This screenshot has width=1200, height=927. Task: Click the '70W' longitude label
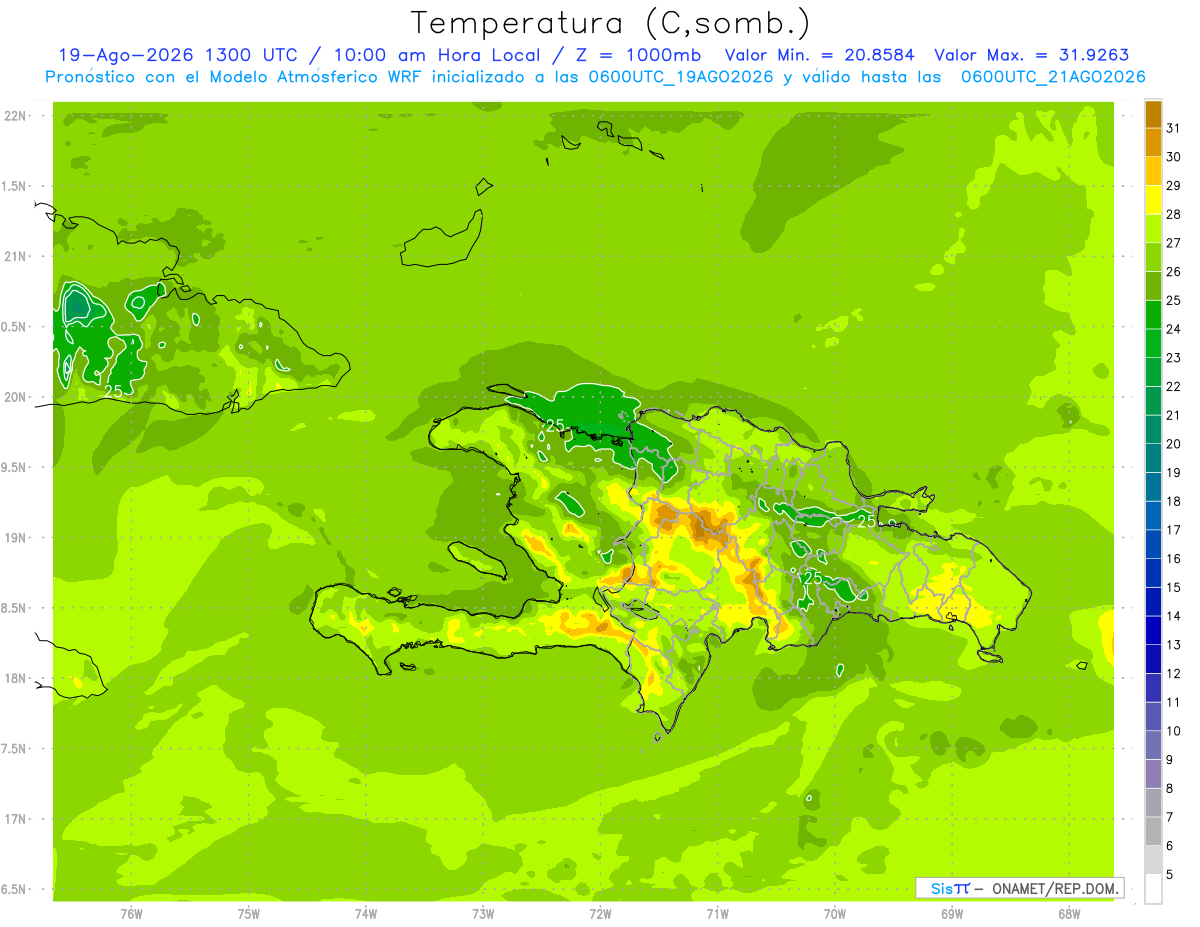click(835, 913)
